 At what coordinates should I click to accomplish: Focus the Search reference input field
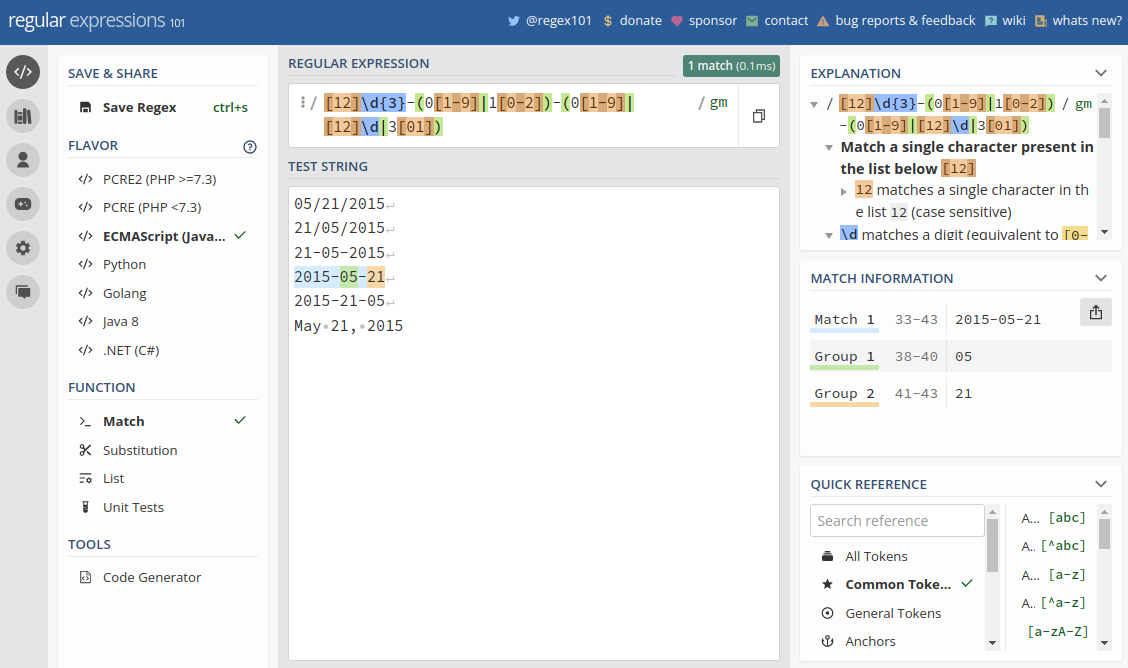pyautogui.click(x=897, y=520)
